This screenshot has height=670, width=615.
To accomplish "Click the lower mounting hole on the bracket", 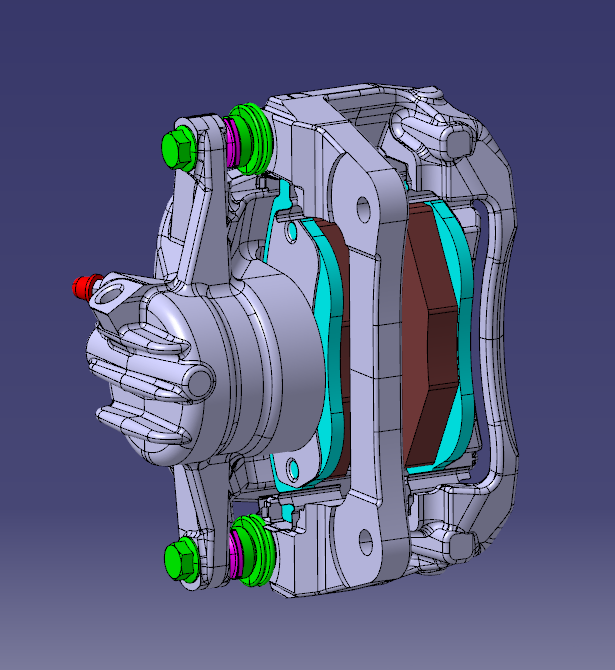I will point(366,542).
